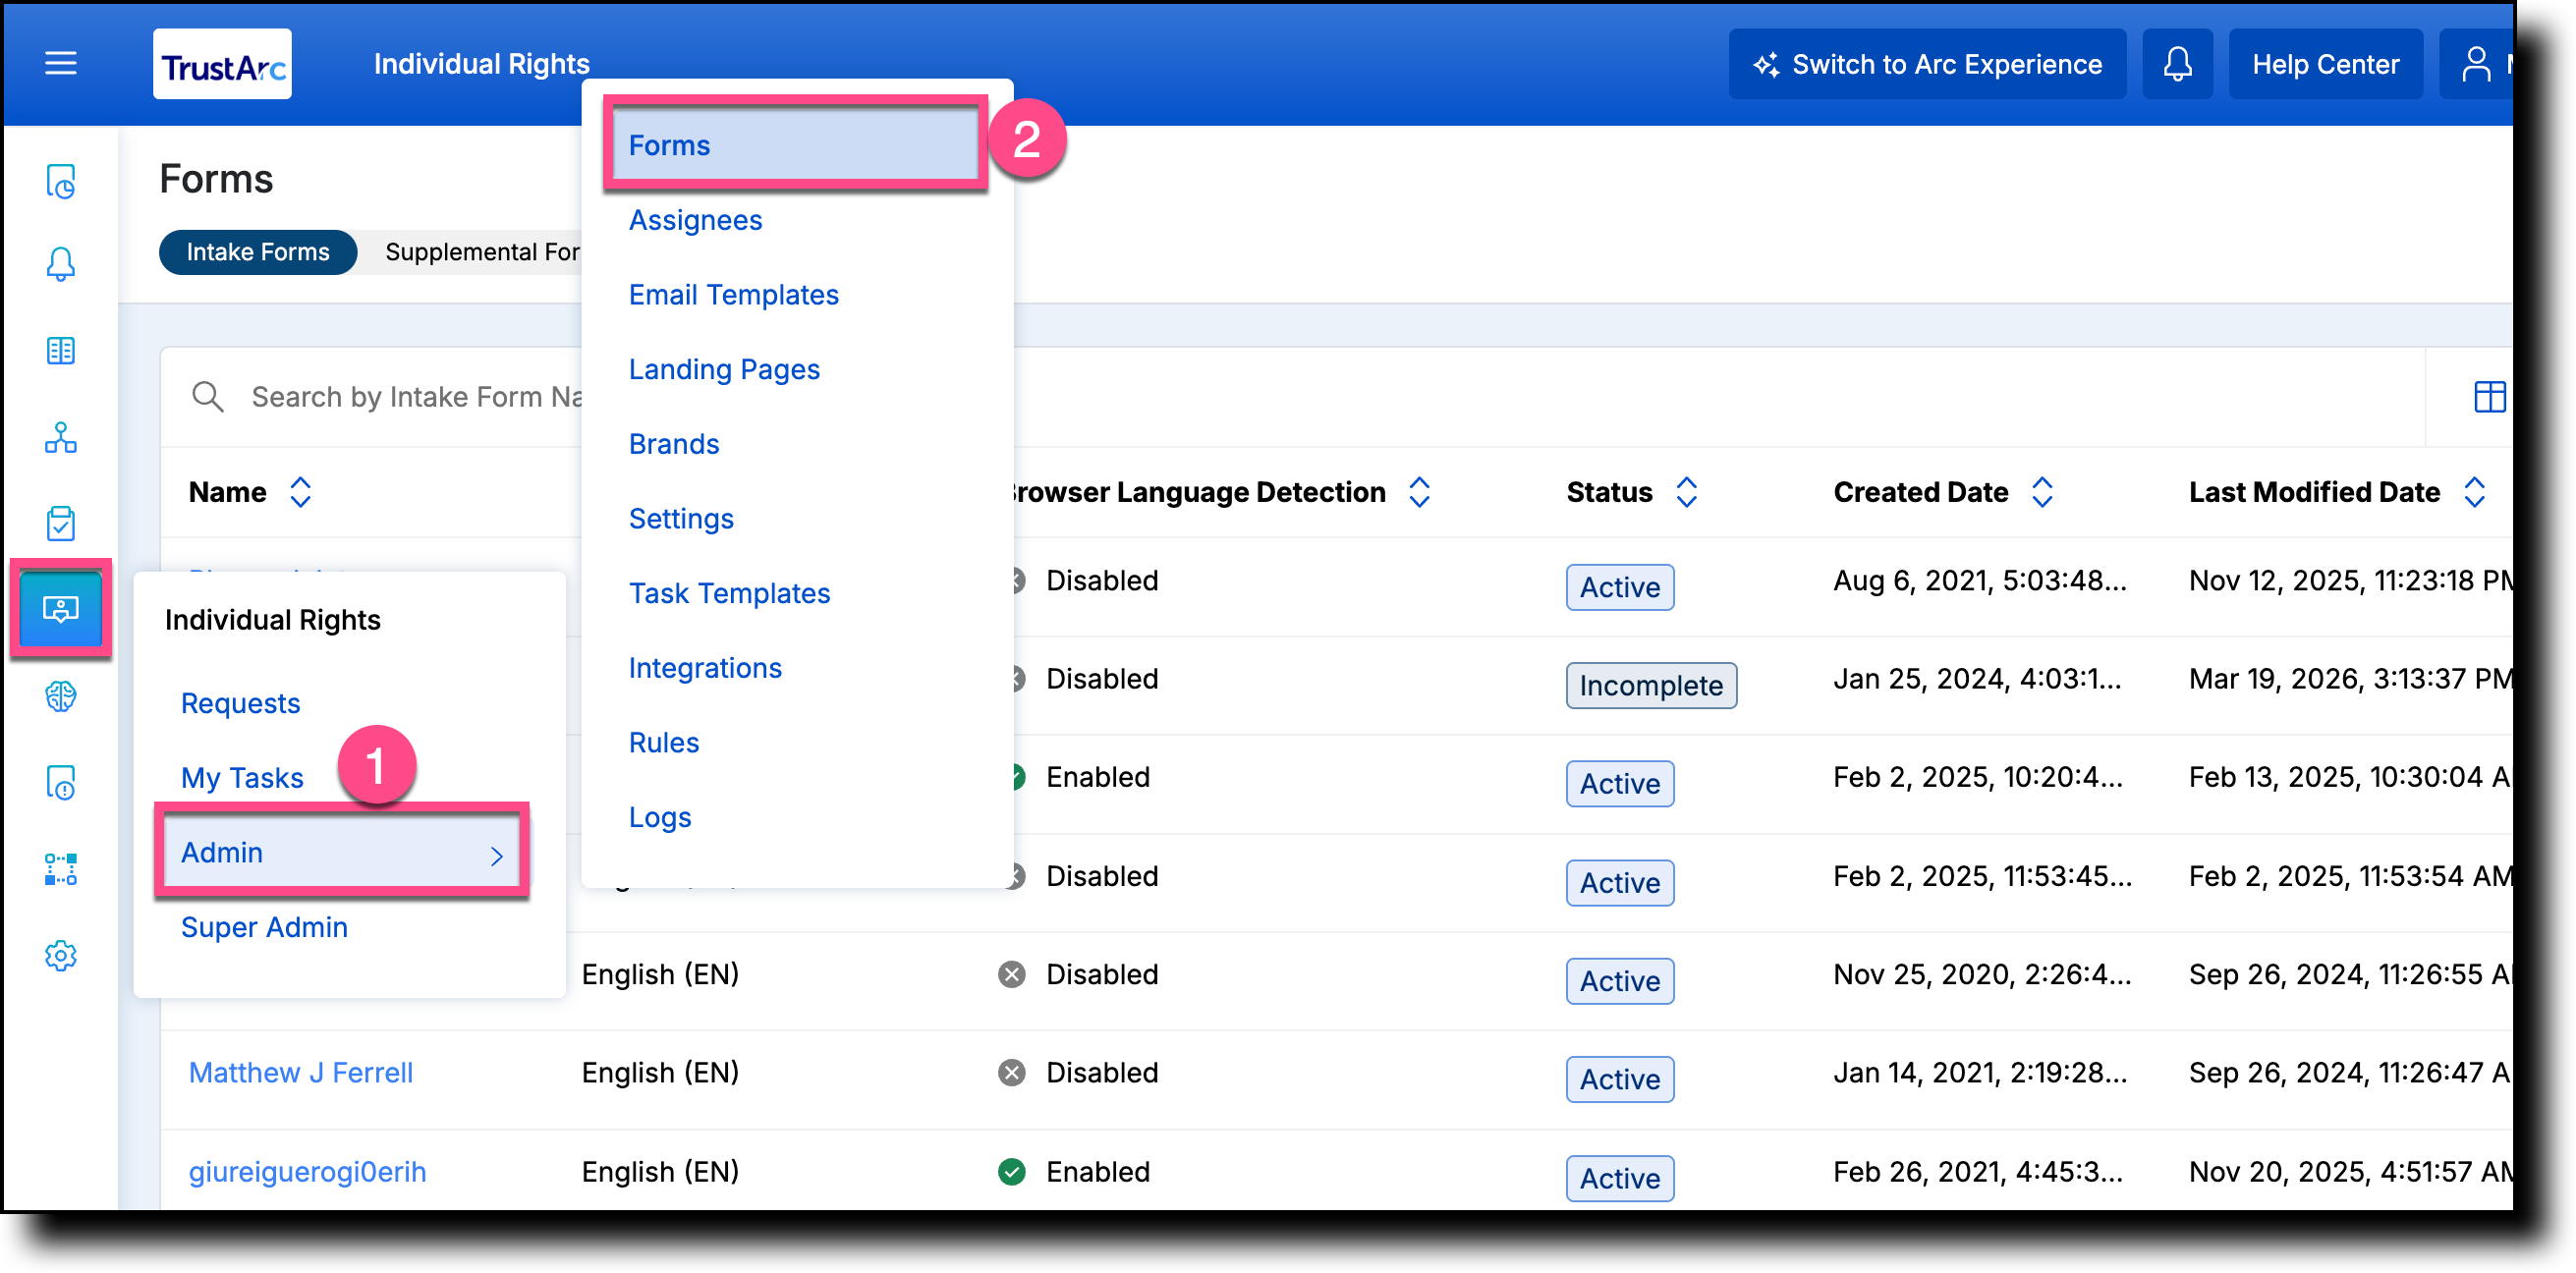Expand the Admin submenu chevron
Viewport: 2576px width, 1273px height.
[x=497, y=856]
